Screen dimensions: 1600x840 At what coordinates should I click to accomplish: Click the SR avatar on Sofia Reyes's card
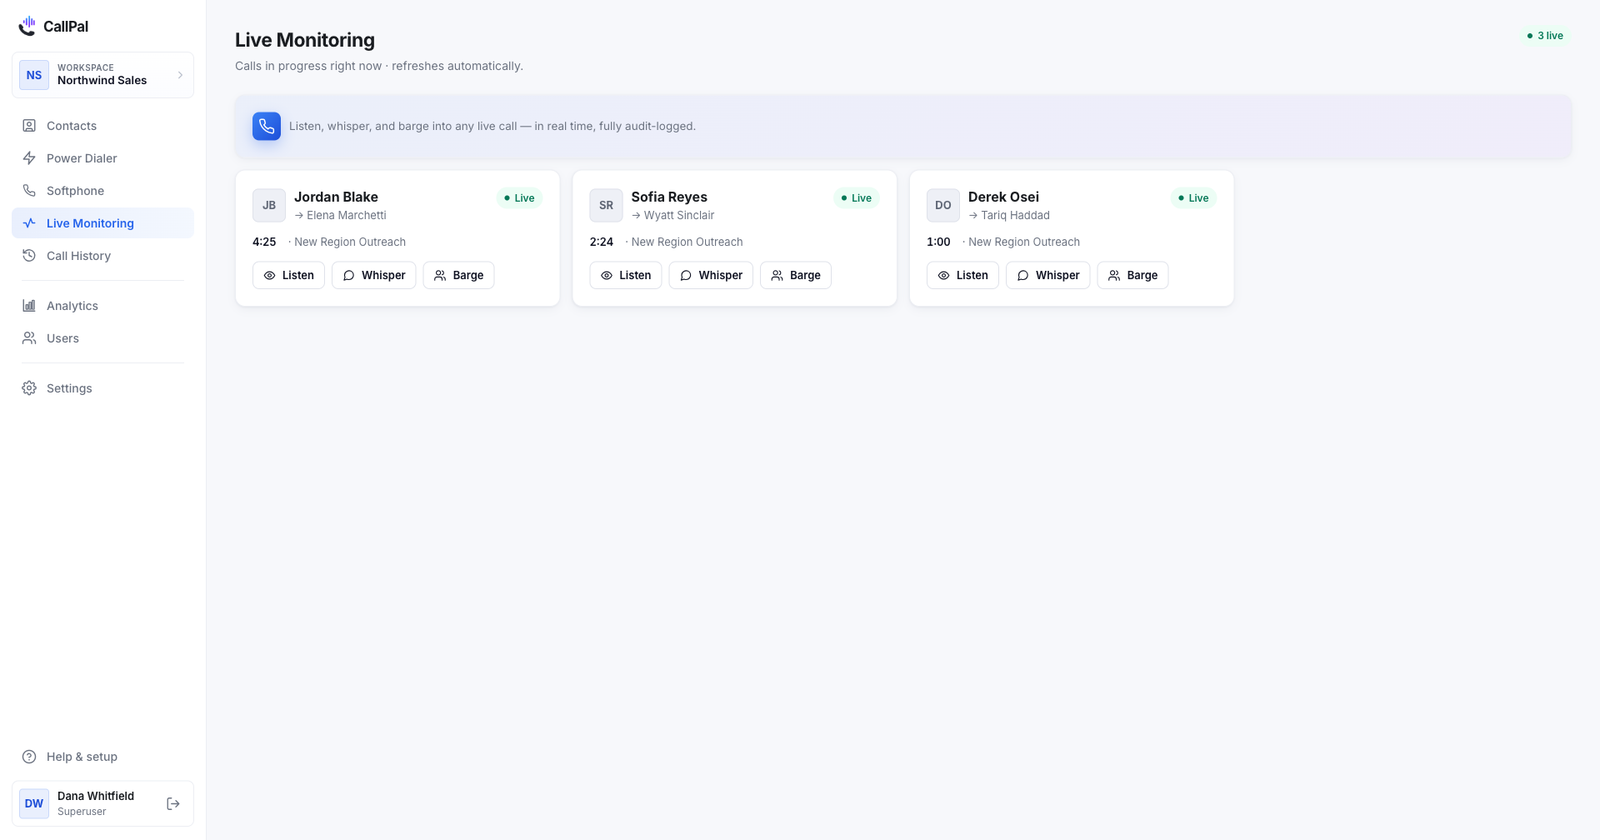[606, 205]
